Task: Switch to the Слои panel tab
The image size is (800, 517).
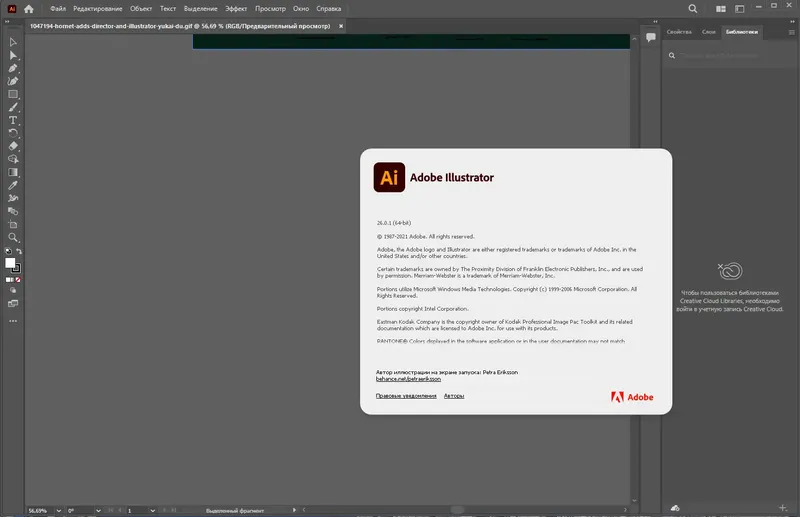Action: (x=709, y=32)
